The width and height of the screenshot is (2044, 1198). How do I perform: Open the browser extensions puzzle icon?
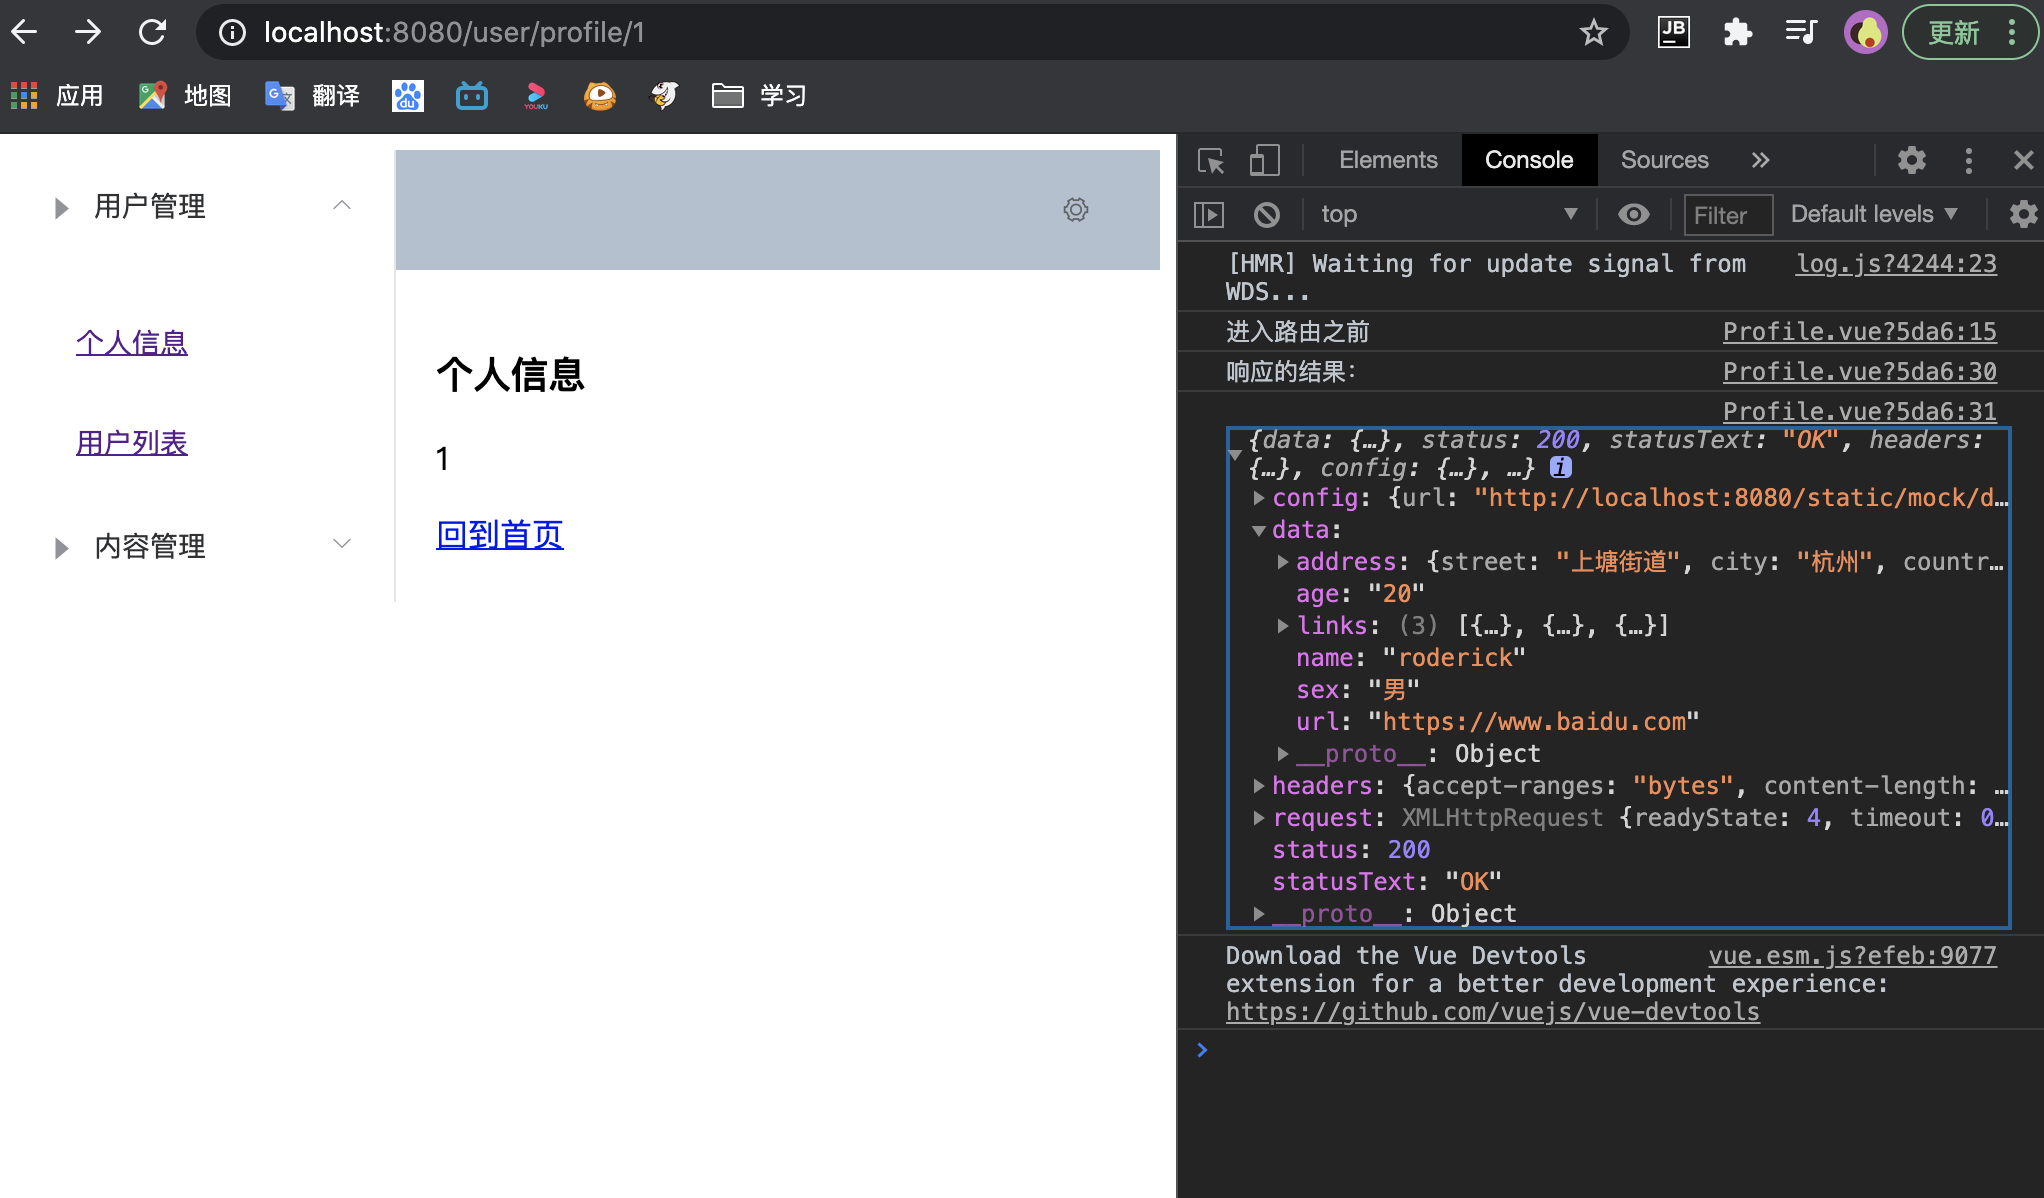[x=1738, y=33]
